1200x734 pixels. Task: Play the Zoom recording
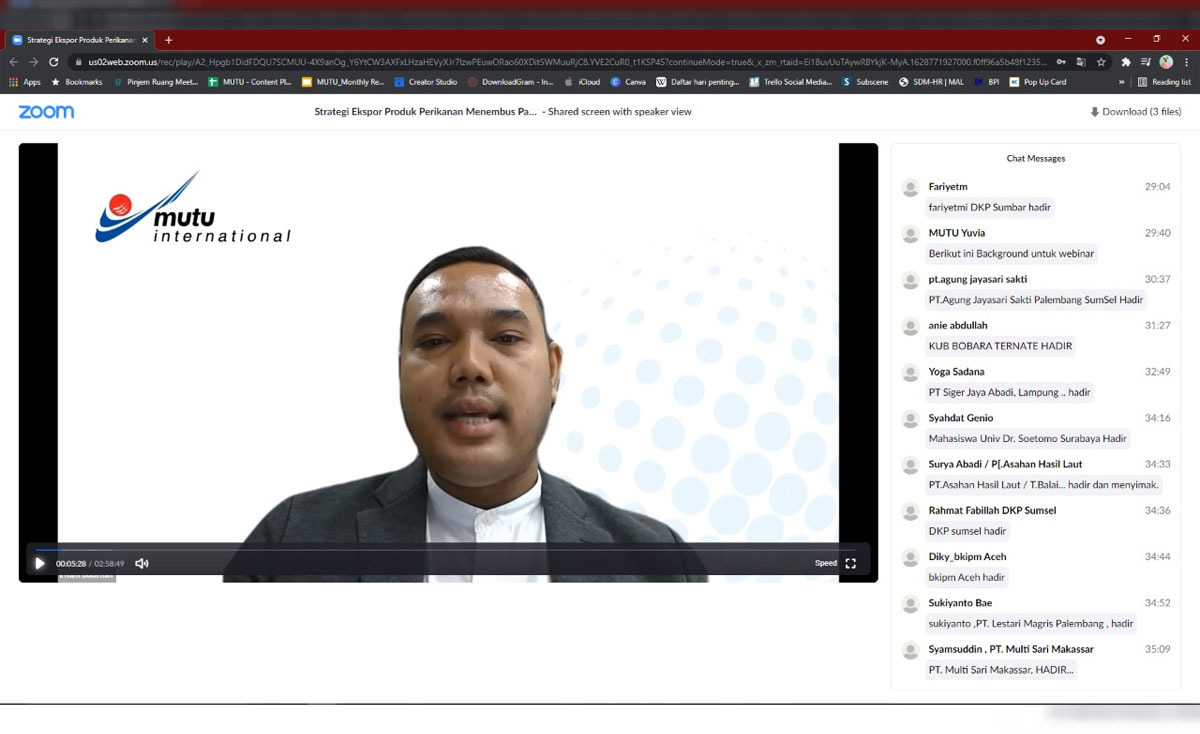coord(40,563)
